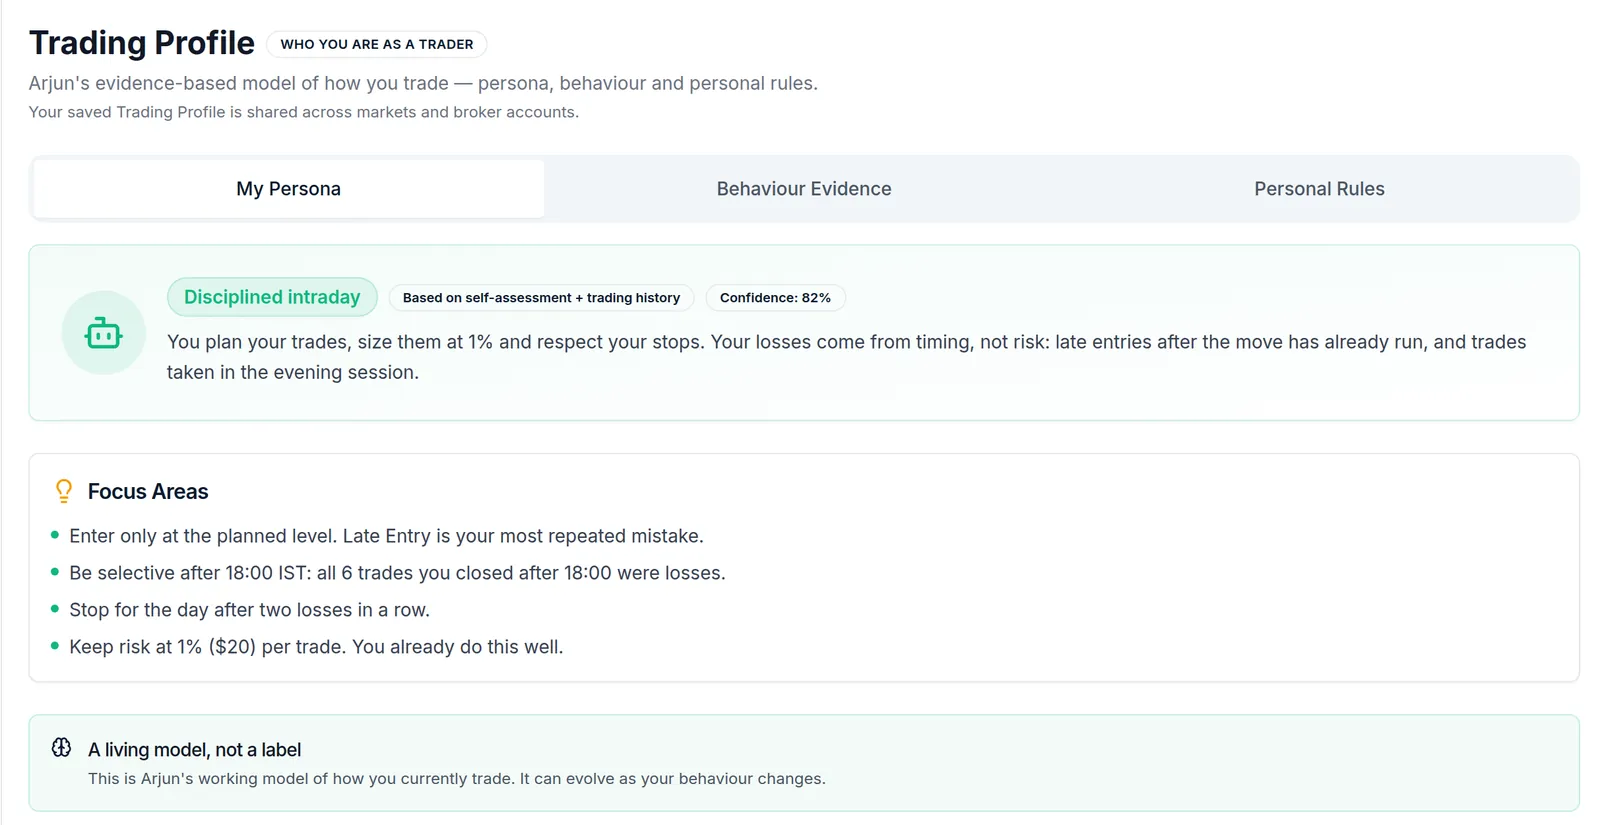Click the A living model, not a label heading
Viewport: 1600px width, 825px height.
pyautogui.click(x=194, y=750)
